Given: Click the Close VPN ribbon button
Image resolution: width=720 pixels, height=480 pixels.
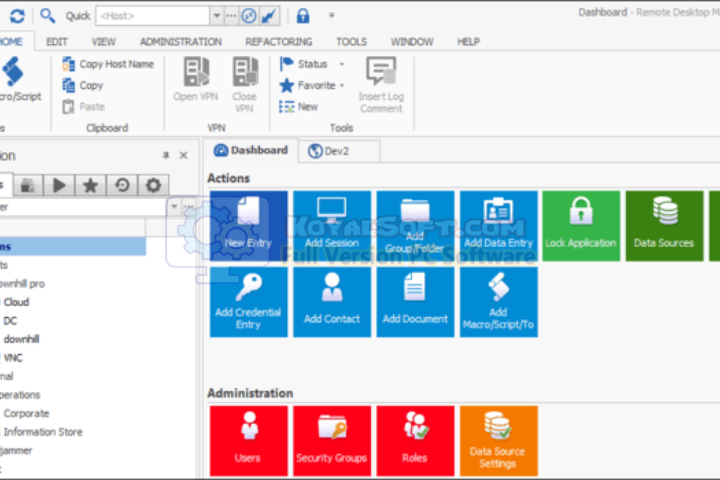Looking at the screenshot, I should (244, 85).
